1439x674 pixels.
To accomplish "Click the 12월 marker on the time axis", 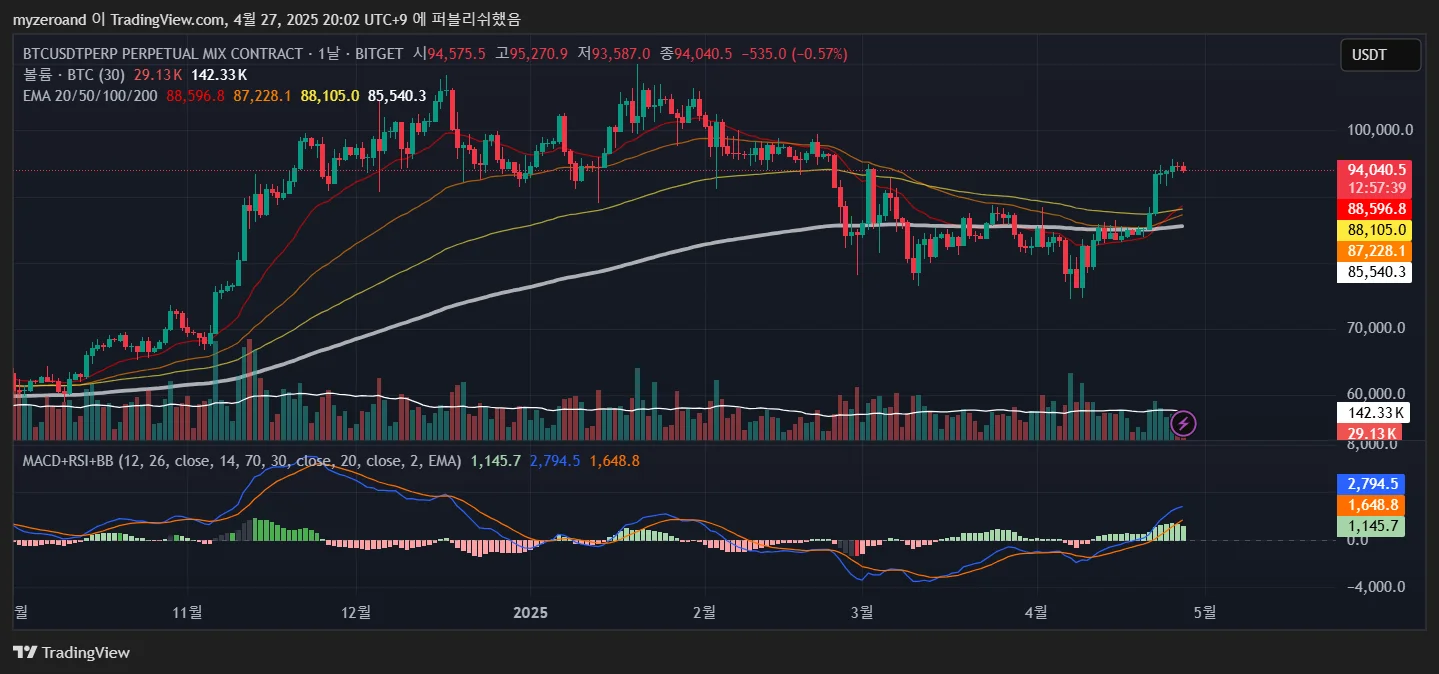I will pos(356,610).
